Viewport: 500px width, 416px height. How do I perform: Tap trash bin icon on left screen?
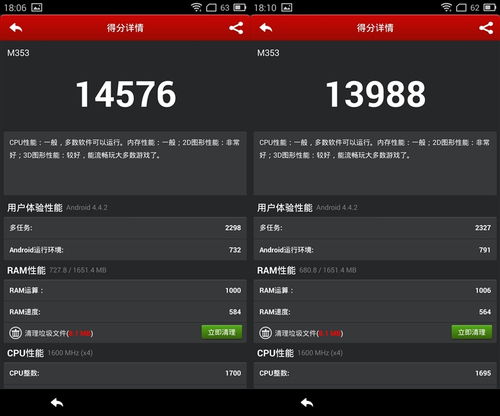tap(15, 333)
